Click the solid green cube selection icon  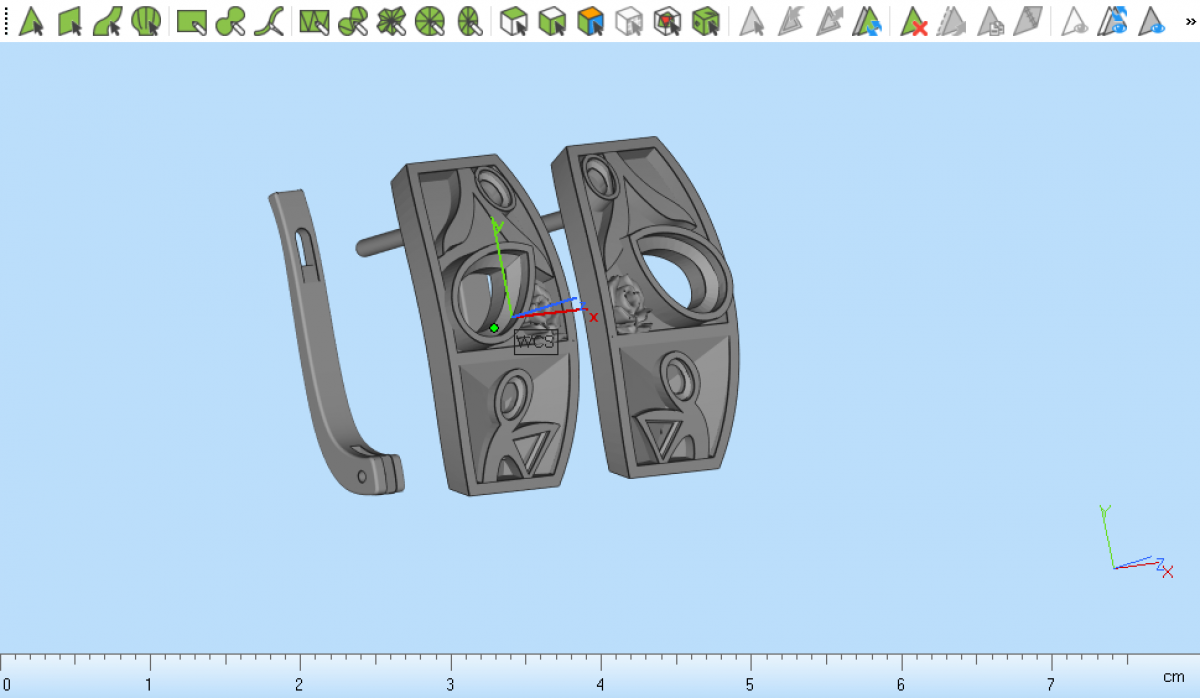tap(706, 21)
